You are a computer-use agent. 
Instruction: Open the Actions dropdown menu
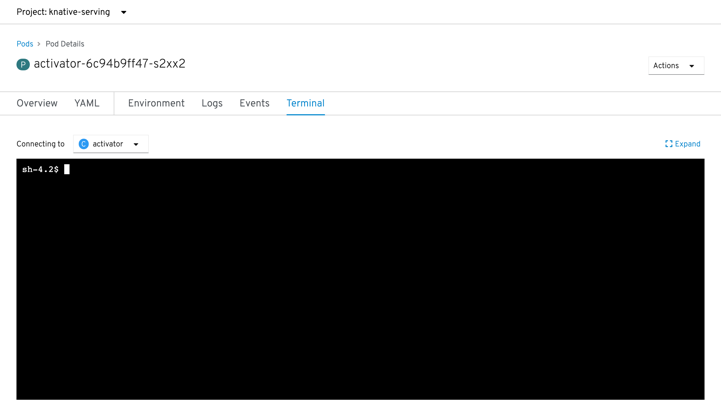[676, 66]
